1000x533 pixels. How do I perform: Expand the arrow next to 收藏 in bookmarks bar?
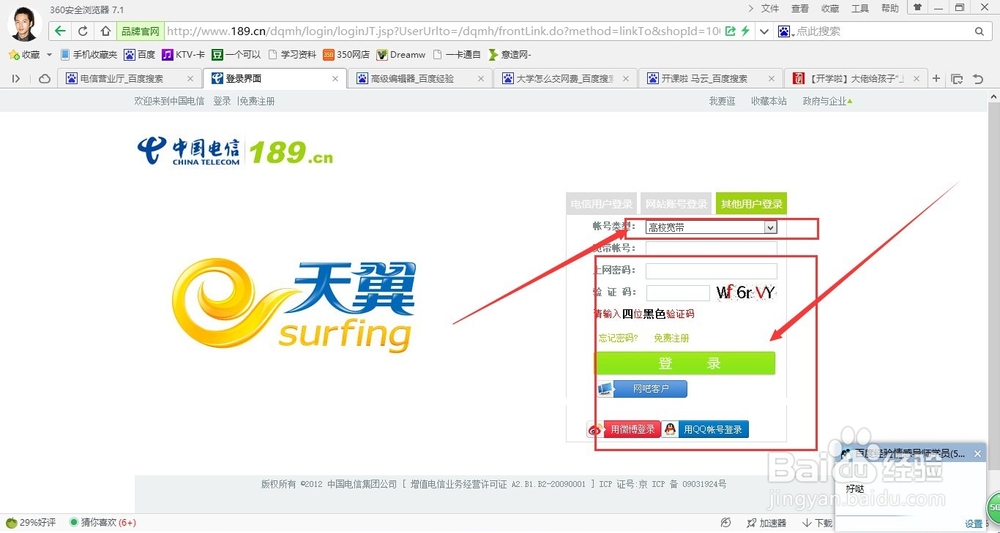tap(49, 55)
